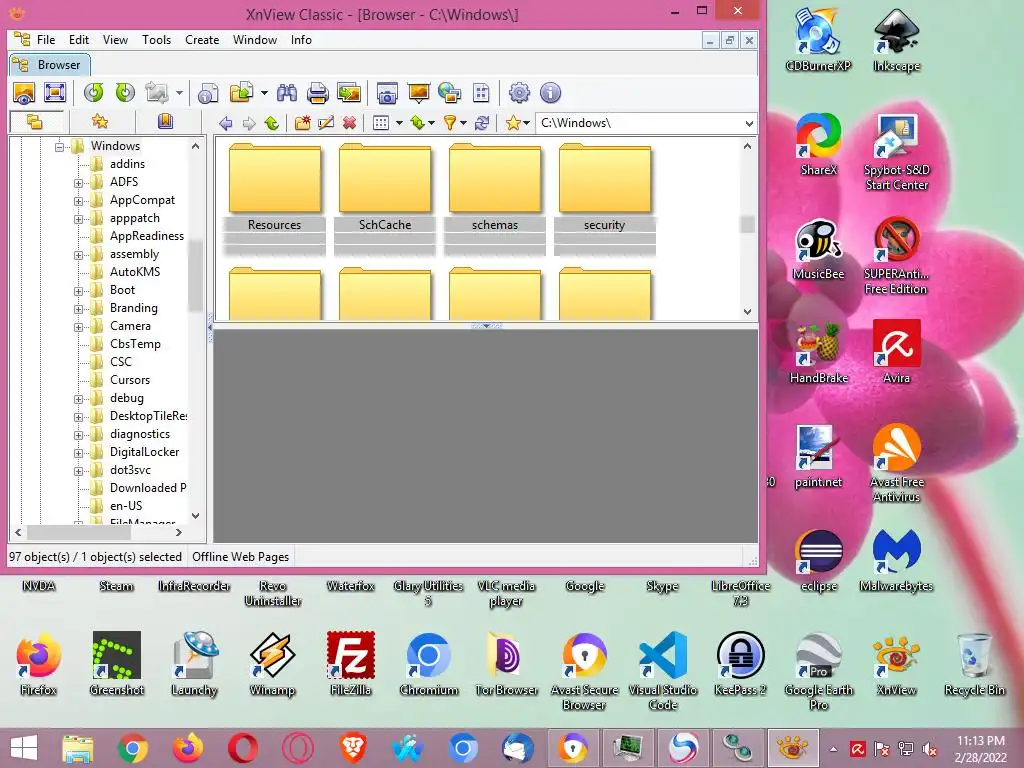Click the Windows Start button
This screenshot has width=1024, height=768.
[24, 748]
